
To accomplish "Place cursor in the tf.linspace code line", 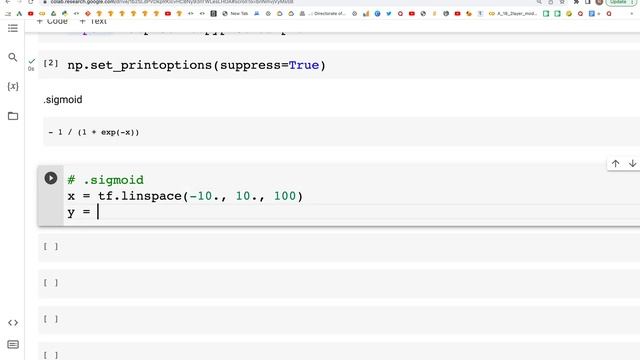I will pyautogui.click(x=185, y=196).
